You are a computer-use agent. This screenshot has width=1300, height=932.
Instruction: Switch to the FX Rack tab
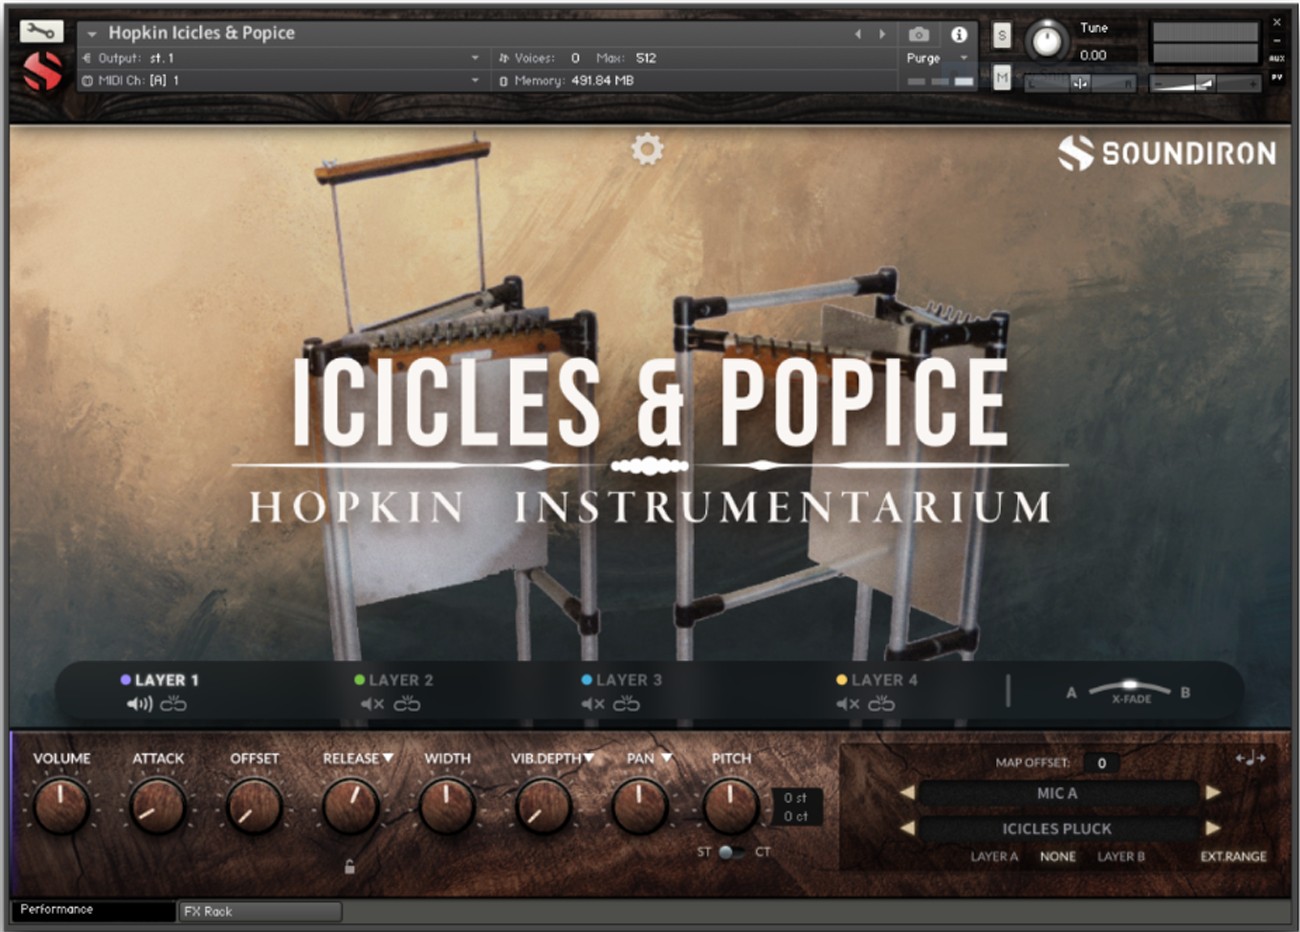pos(260,911)
